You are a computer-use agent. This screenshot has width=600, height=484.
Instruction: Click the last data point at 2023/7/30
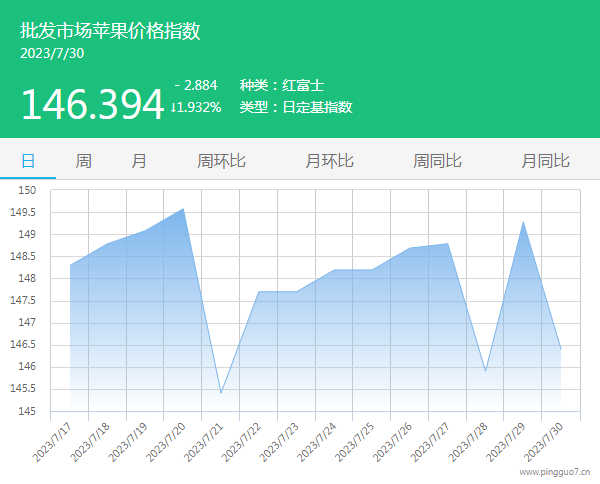click(560, 349)
